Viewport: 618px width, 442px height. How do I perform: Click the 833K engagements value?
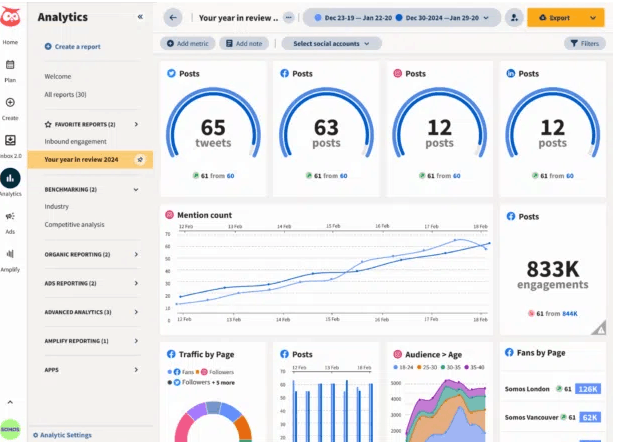(x=553, y=270)
